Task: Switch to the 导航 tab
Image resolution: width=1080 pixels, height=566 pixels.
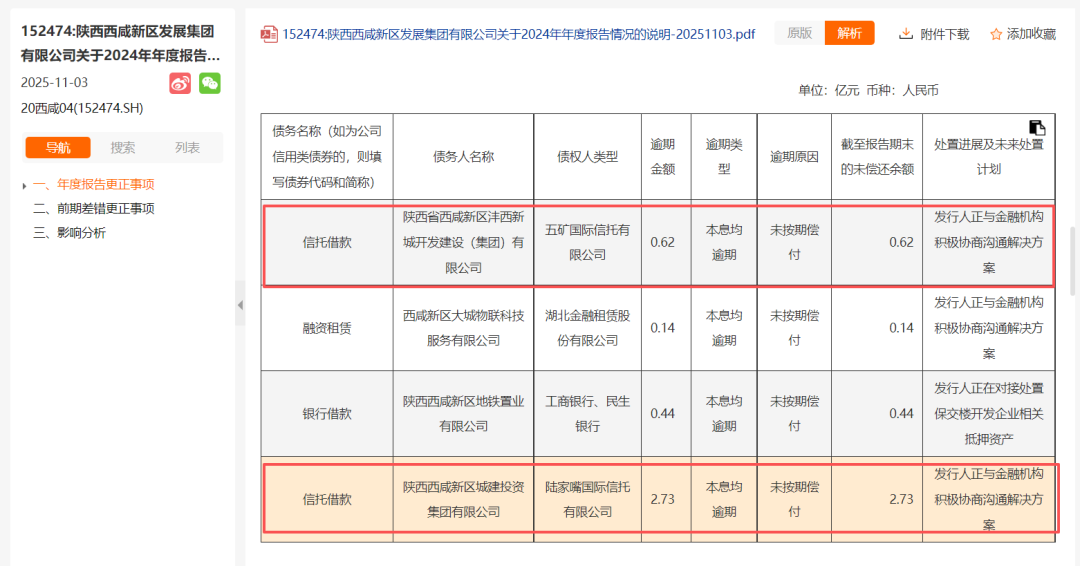Action: click(58, 147)
